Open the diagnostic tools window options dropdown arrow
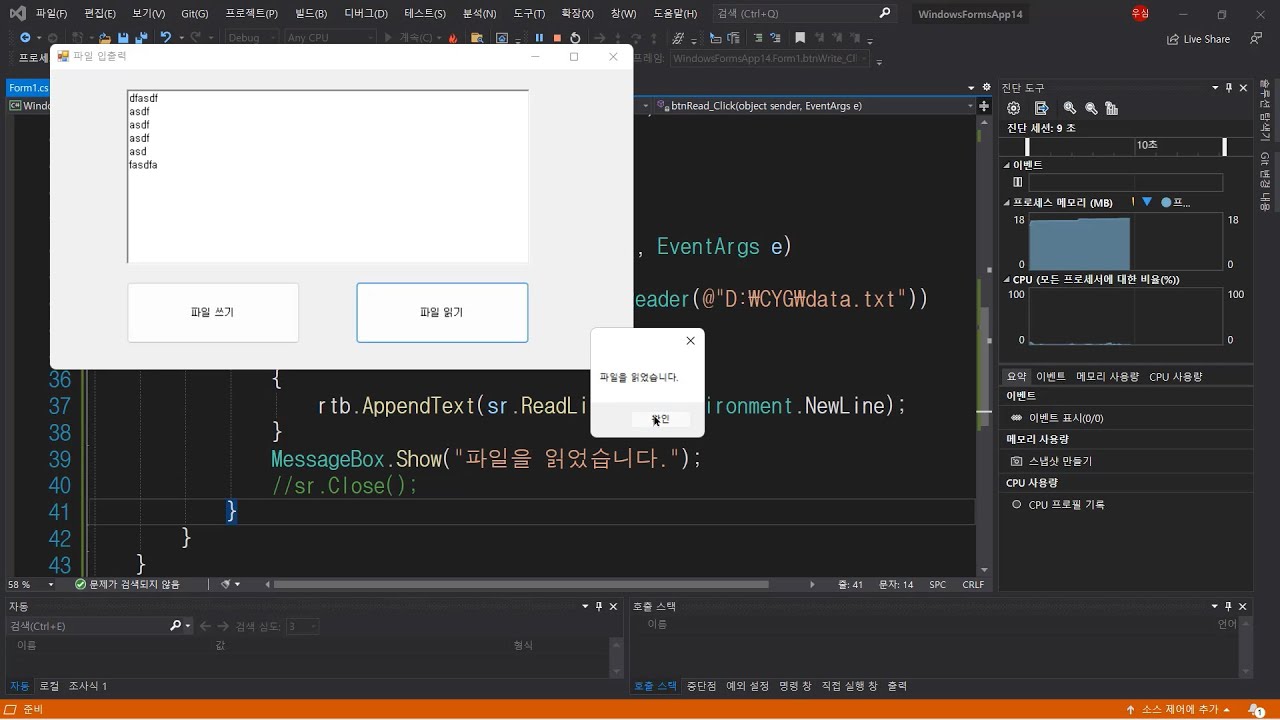 click(1215, 88)
